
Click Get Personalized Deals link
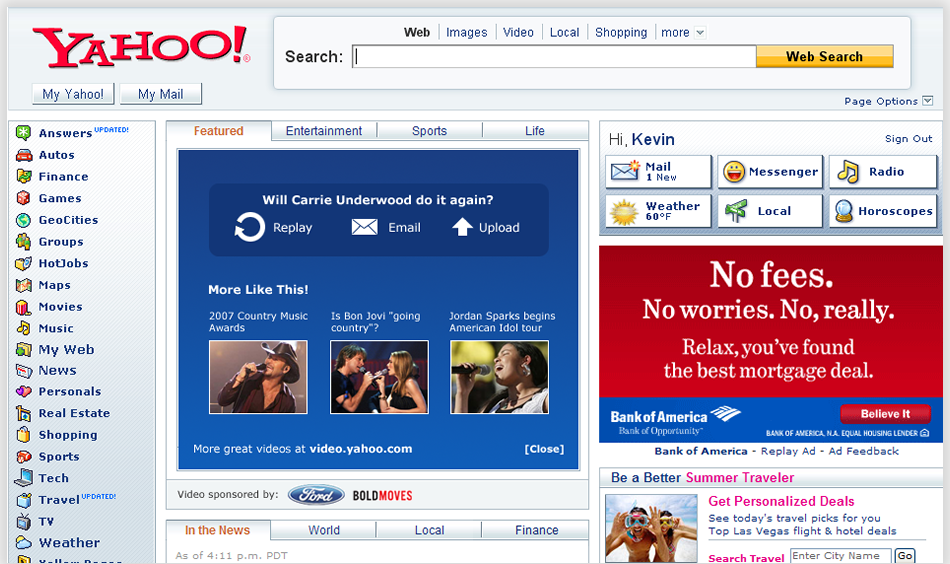[x=781, y=501]
